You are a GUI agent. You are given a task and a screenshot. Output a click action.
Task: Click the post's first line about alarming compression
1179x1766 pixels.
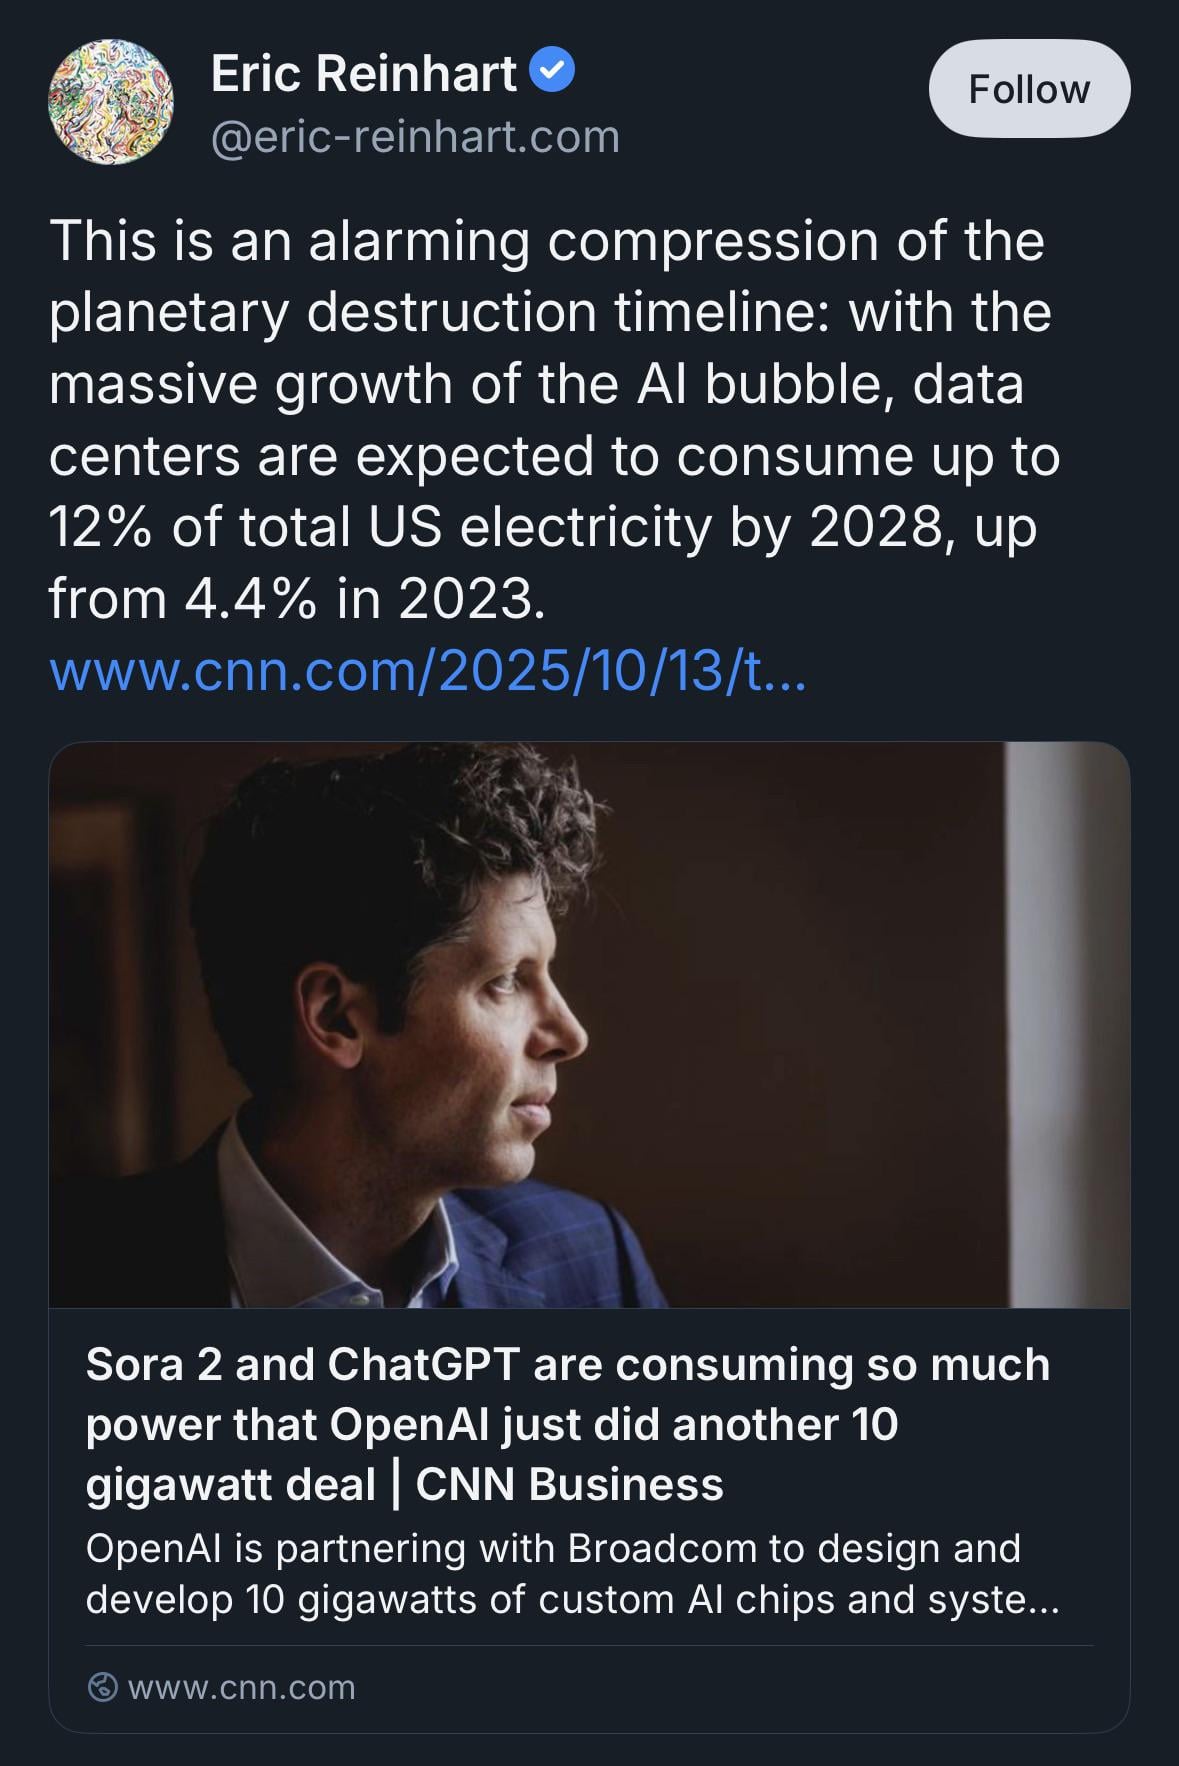tap(546, 241)
